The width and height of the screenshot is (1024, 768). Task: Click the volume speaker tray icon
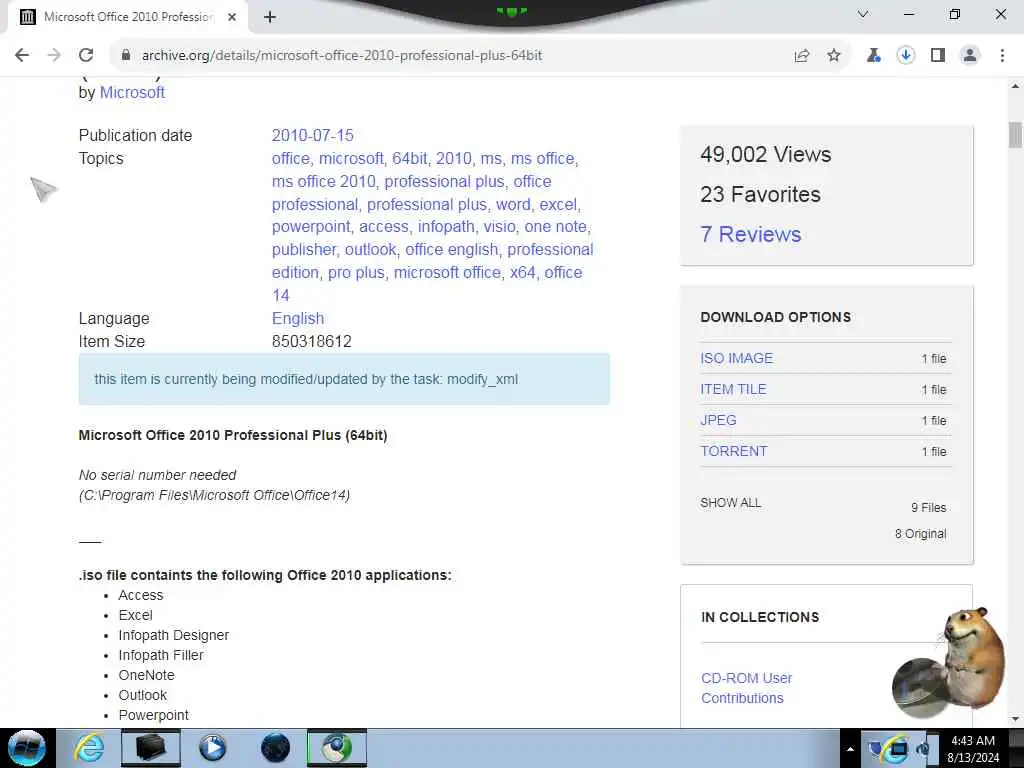pyautogui.click(x=923, y=749)
